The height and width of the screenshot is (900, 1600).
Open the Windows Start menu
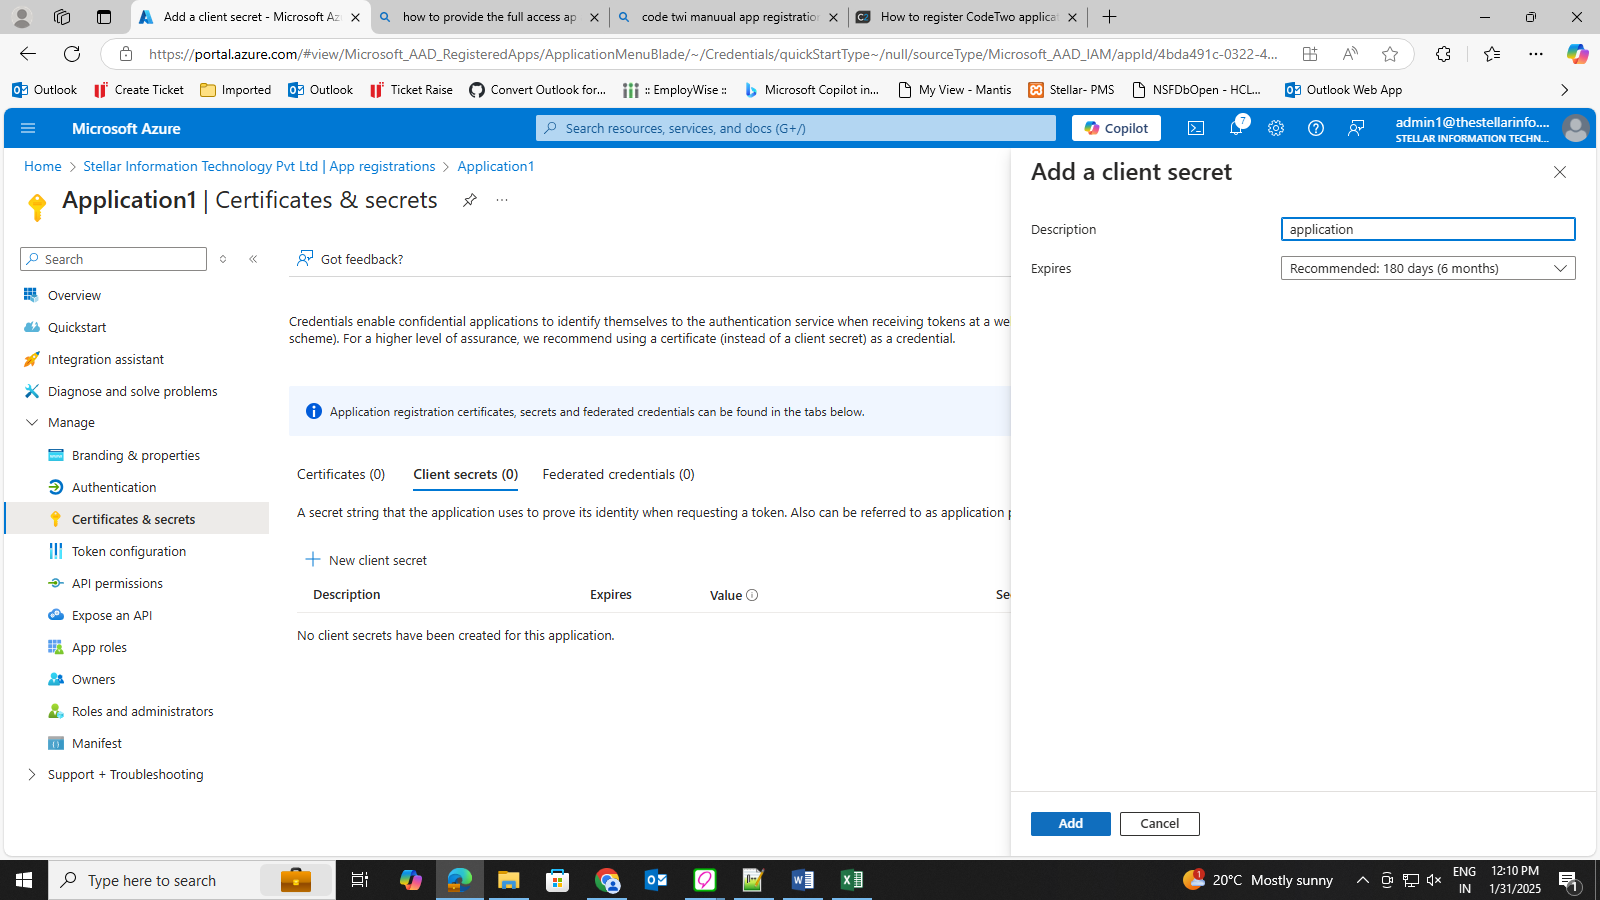(24, 880)
